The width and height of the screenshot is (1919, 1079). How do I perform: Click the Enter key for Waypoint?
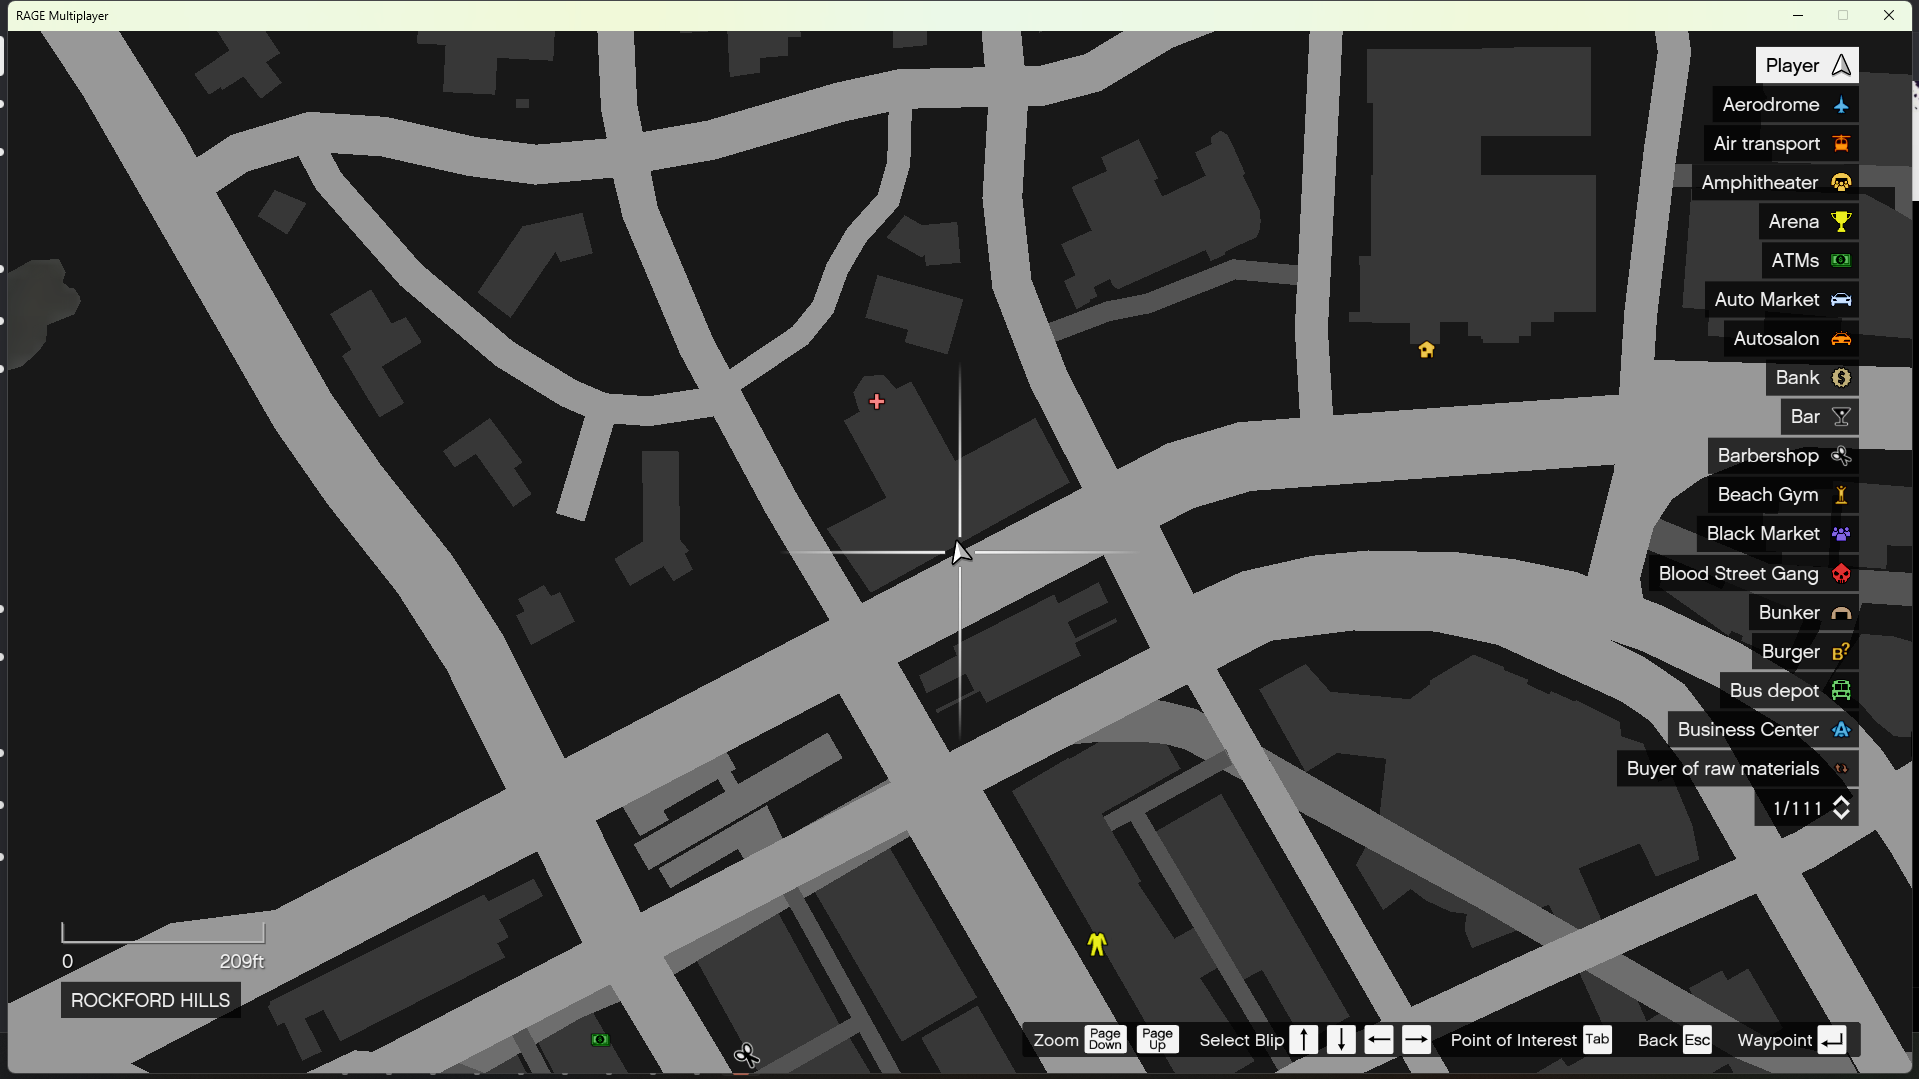pyautogui.click(x=1832, y=1040)
